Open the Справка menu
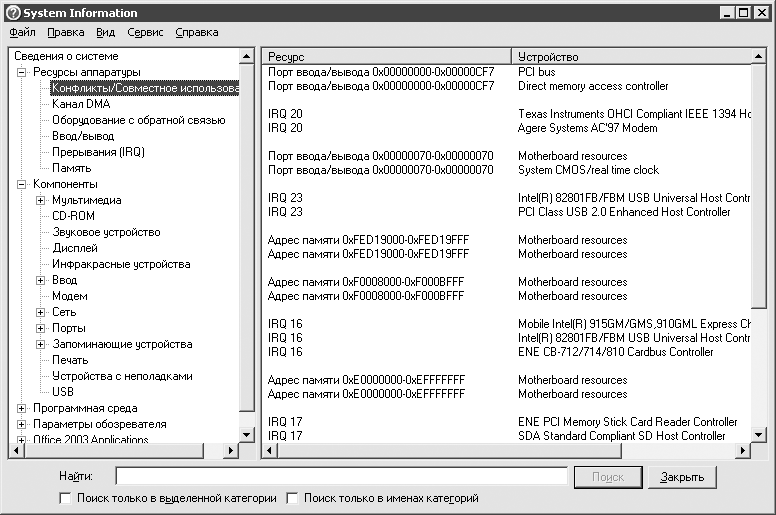This screenshot has width=776, height=515. [196, 32]
